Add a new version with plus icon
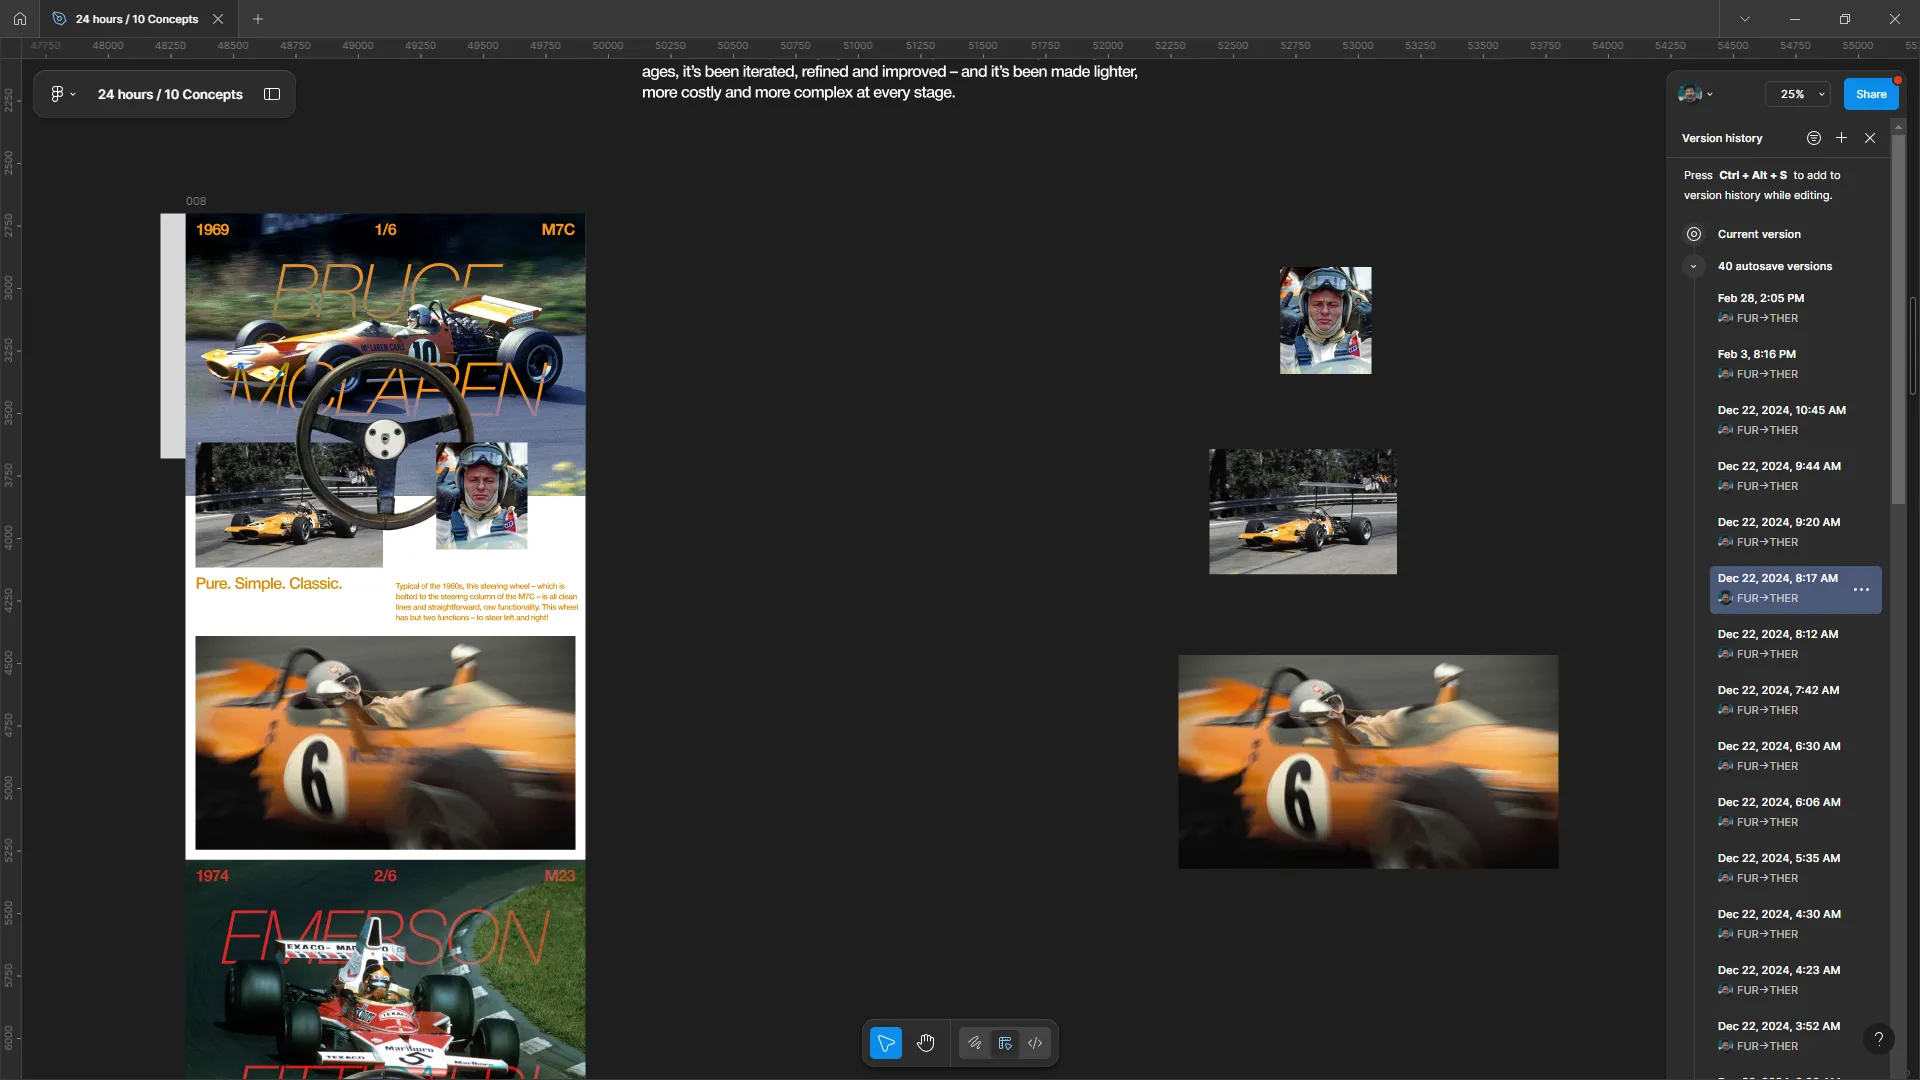Screen dimensions: 1920x1080 coord(1841,138)
